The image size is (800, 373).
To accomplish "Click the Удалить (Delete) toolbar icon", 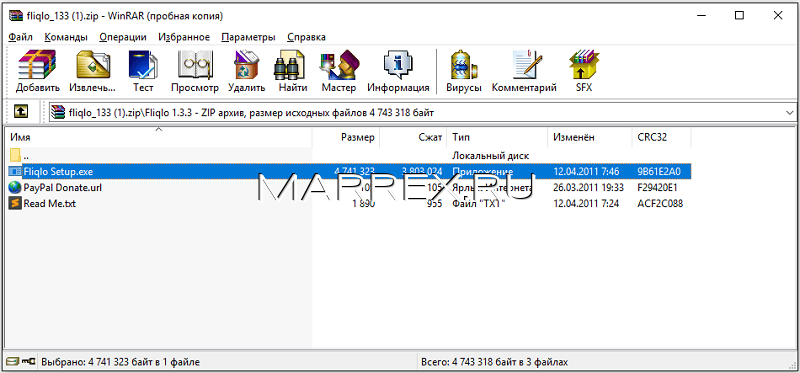I will coord(246,65).
